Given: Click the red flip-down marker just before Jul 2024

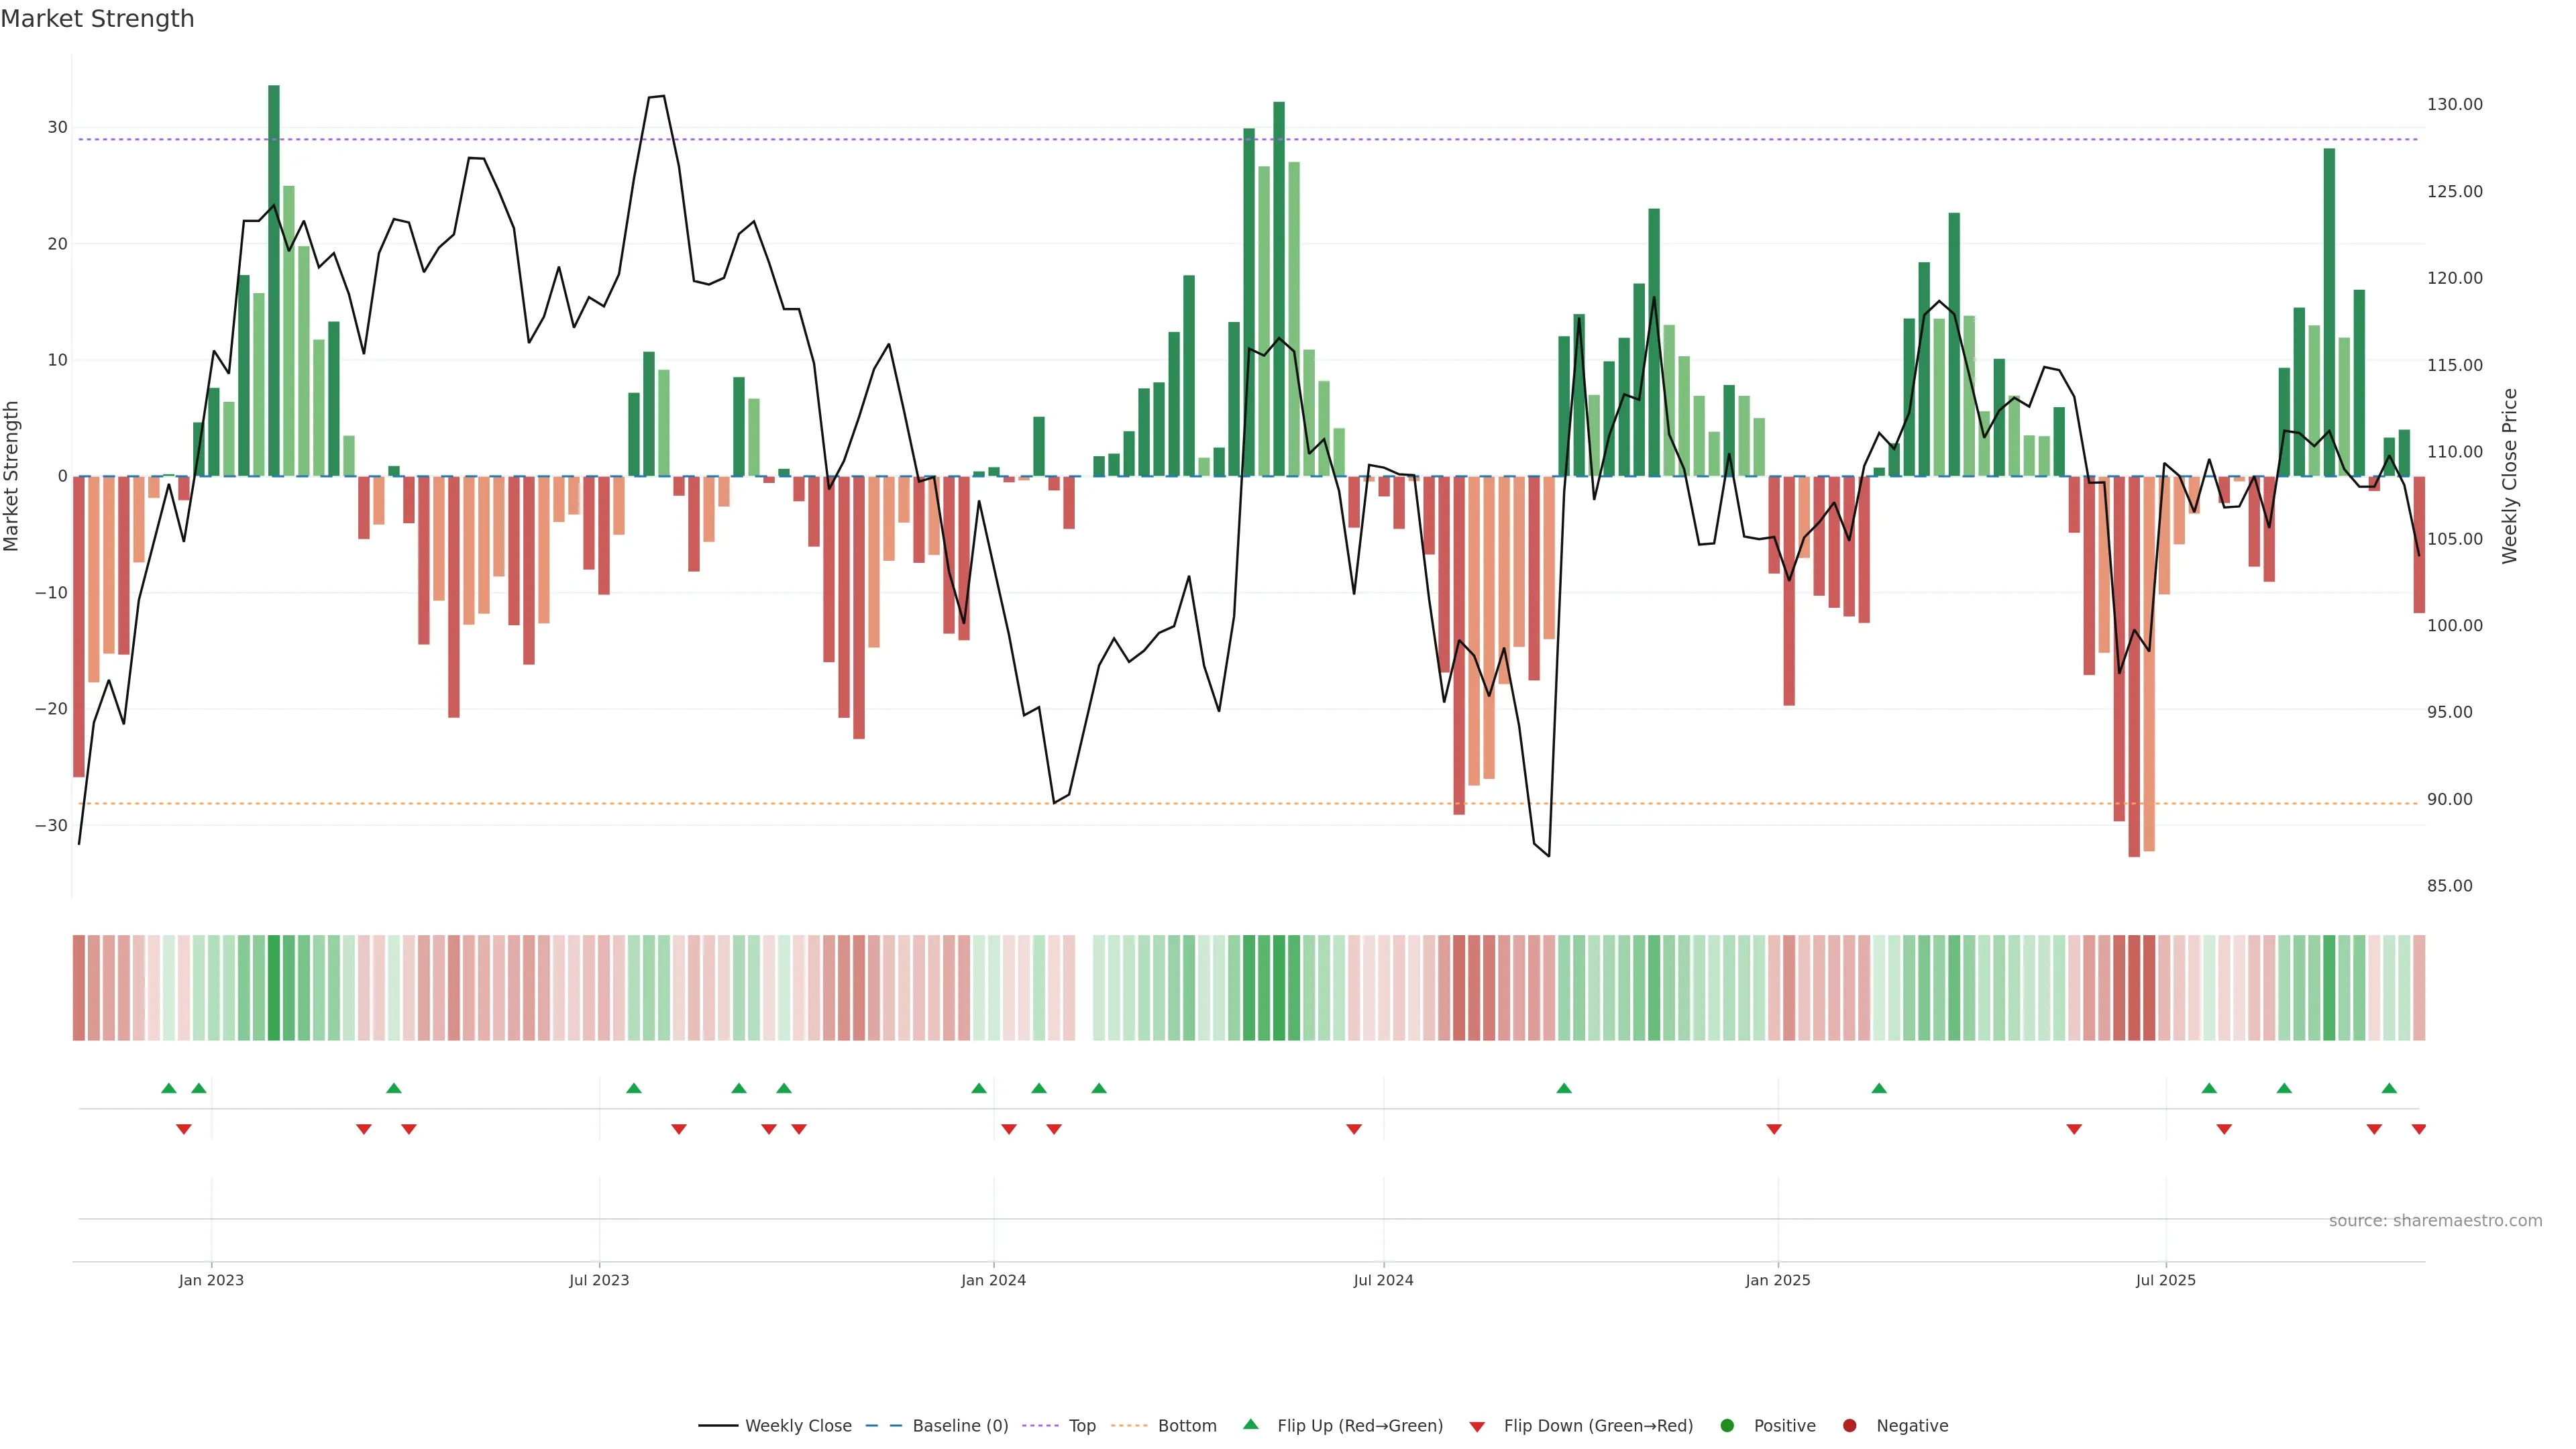Looking at the screenshot, I should tap(1354, 1129).
